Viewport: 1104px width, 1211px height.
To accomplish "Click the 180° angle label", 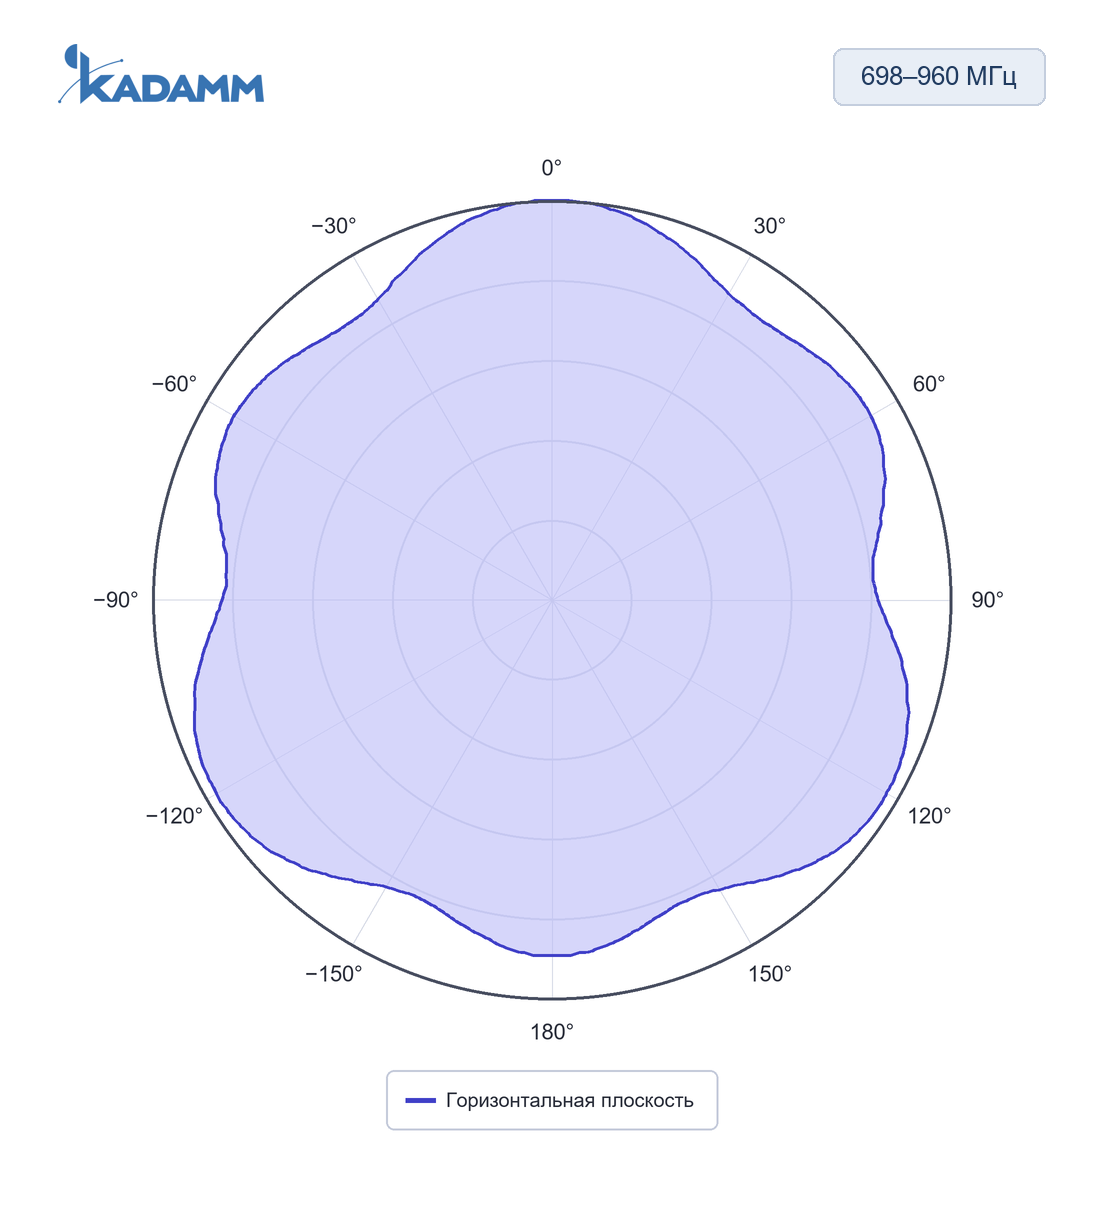I will (552, 1032).
